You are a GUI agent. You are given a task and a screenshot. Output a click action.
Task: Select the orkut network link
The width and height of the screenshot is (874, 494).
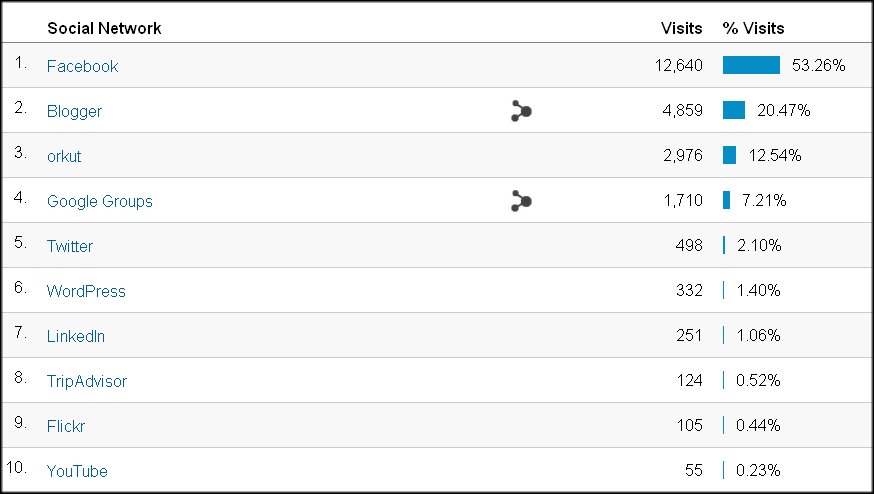[x=64, y=156]
